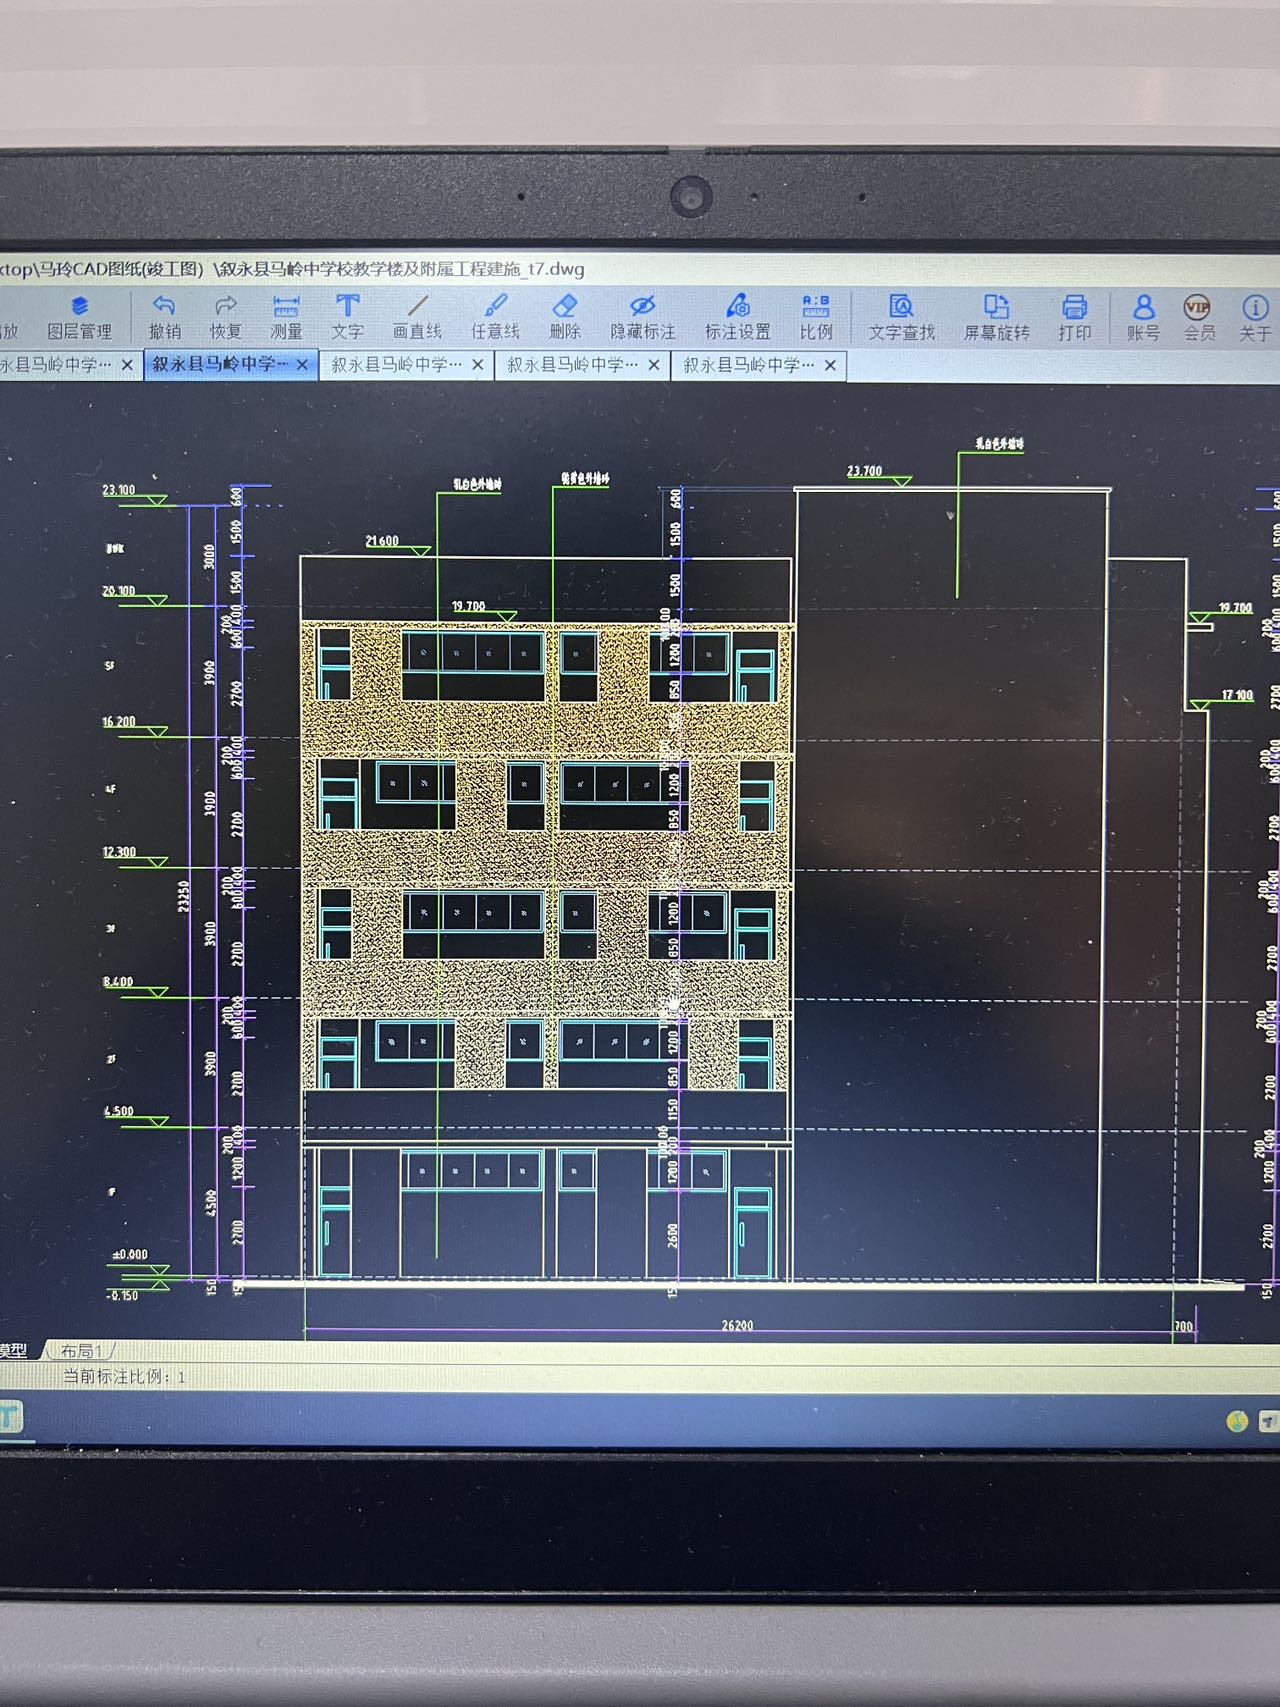
Task: Toggle 隐藏标注 hide annotations
Action: tap(643, 317)
